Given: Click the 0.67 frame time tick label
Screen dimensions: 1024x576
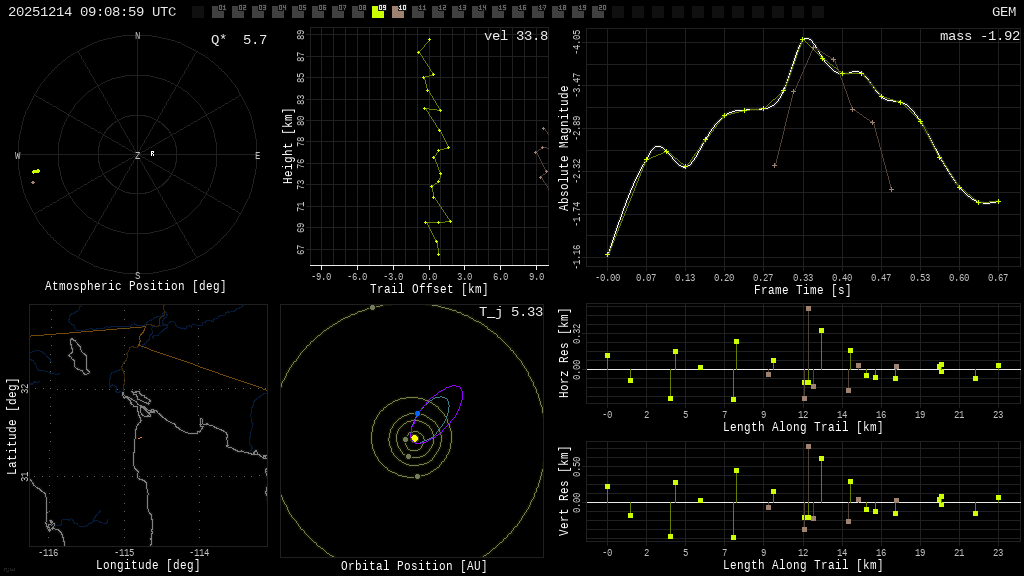Looking at the screenshot, I should (998, 278).
